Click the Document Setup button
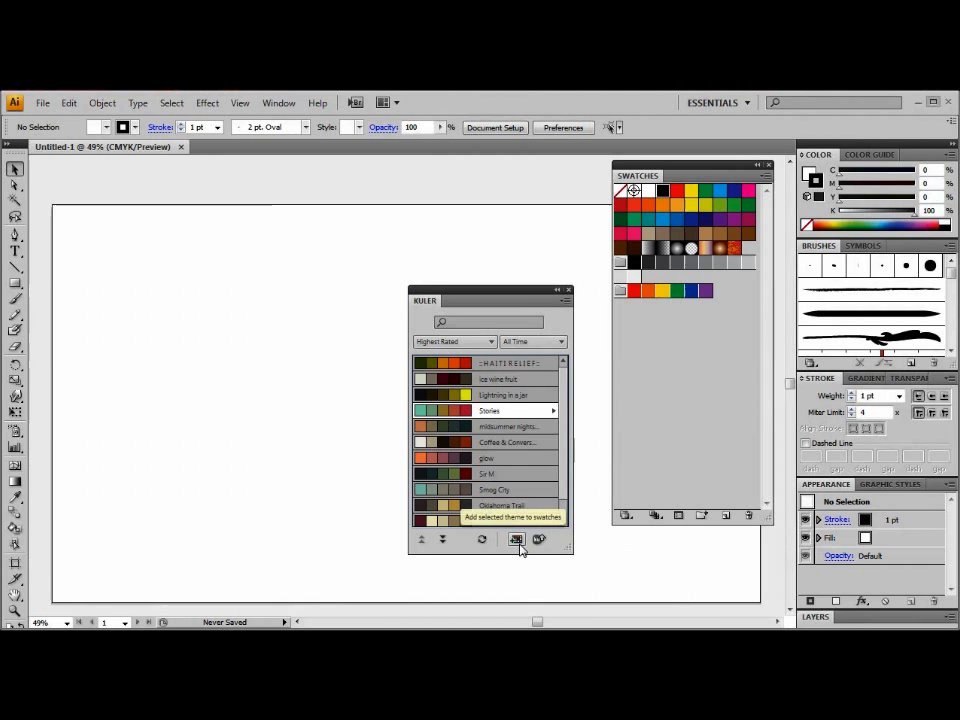Image resolution: width=960 pixels, height=720 pixels. [x=495, y=127]
